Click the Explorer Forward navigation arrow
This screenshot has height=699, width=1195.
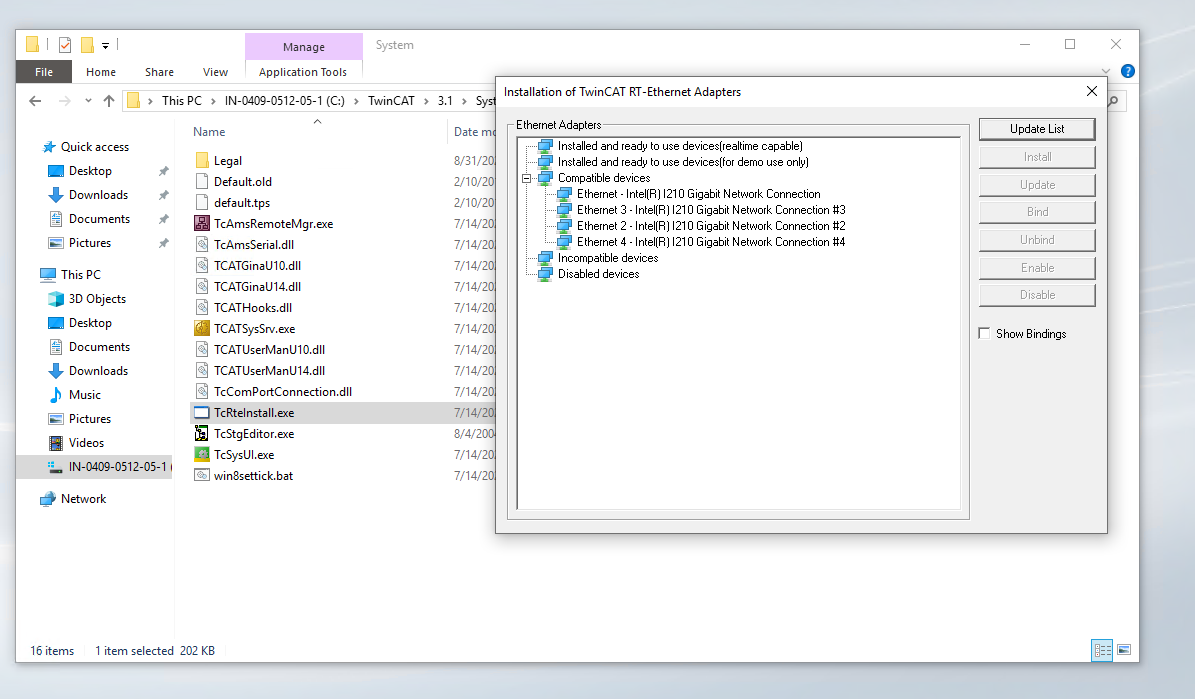pos(65,101)
